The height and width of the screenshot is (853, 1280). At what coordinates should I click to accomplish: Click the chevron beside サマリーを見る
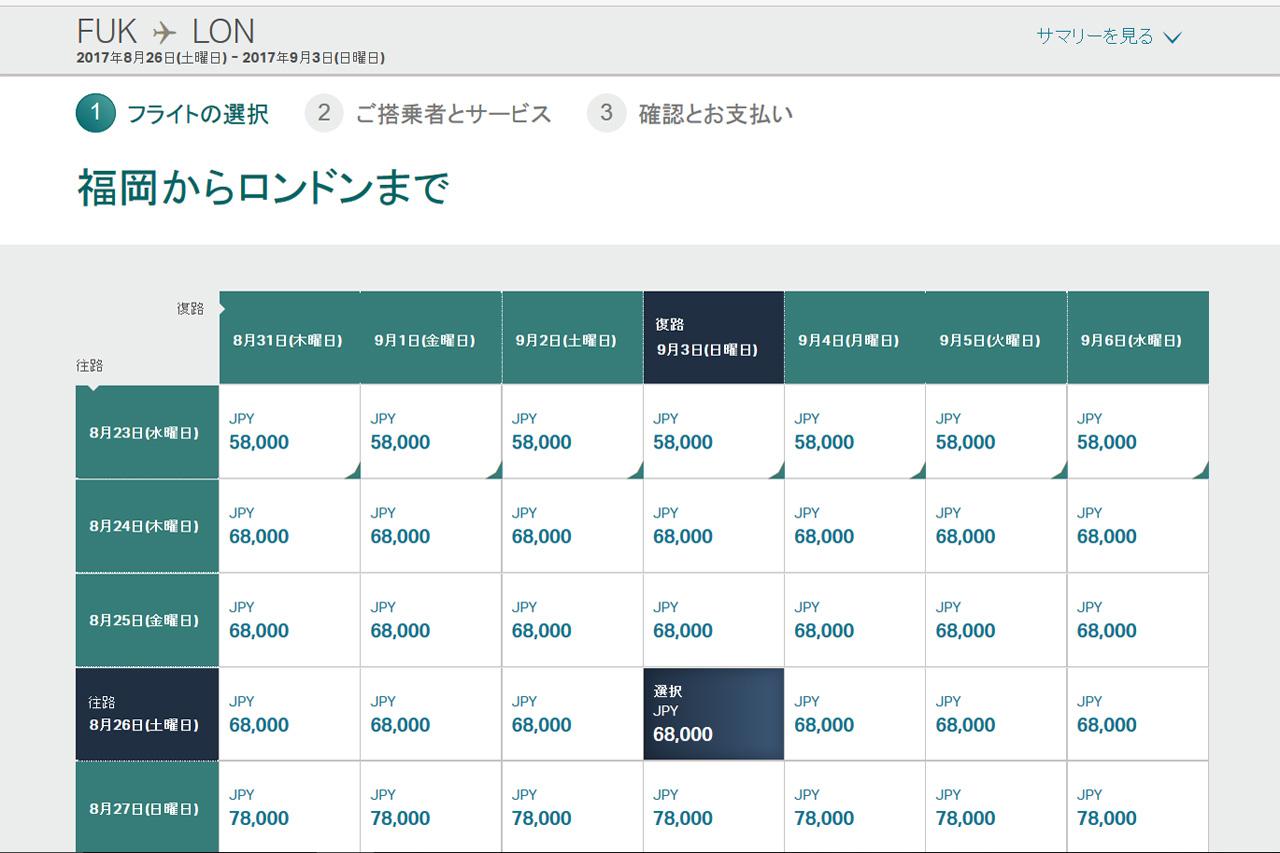click(x=1173, y=38)
